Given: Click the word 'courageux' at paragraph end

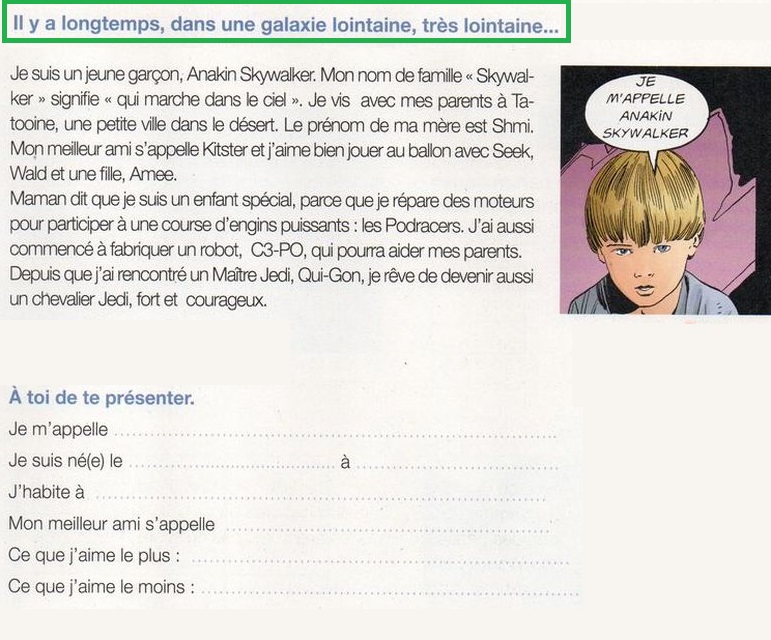Looking at the screenshot, I should coord(226,300).
